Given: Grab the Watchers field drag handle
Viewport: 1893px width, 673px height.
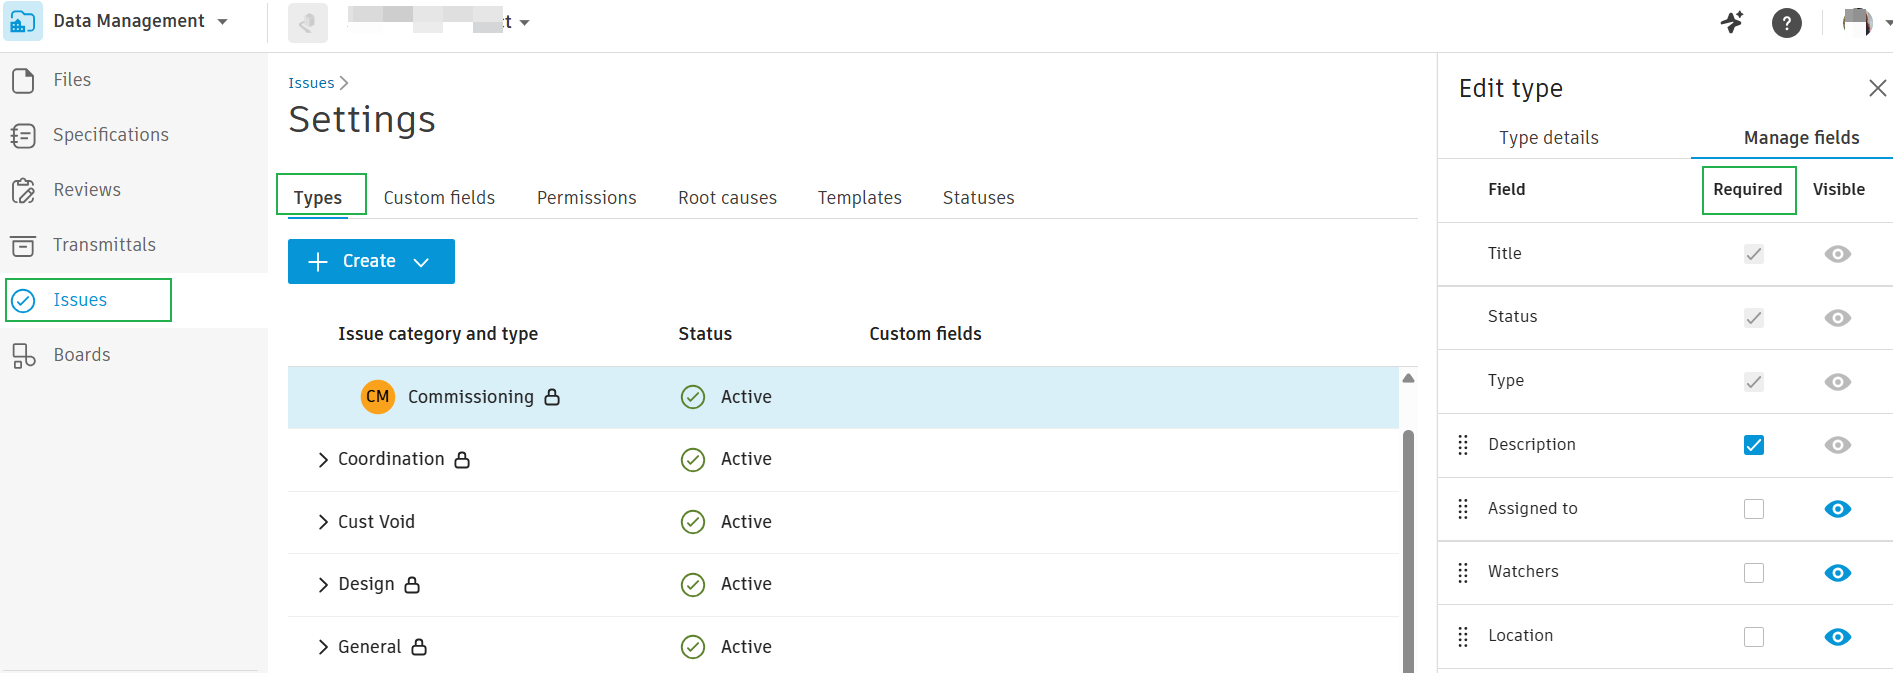Looking at the screenshot, I should (1463, 573).
